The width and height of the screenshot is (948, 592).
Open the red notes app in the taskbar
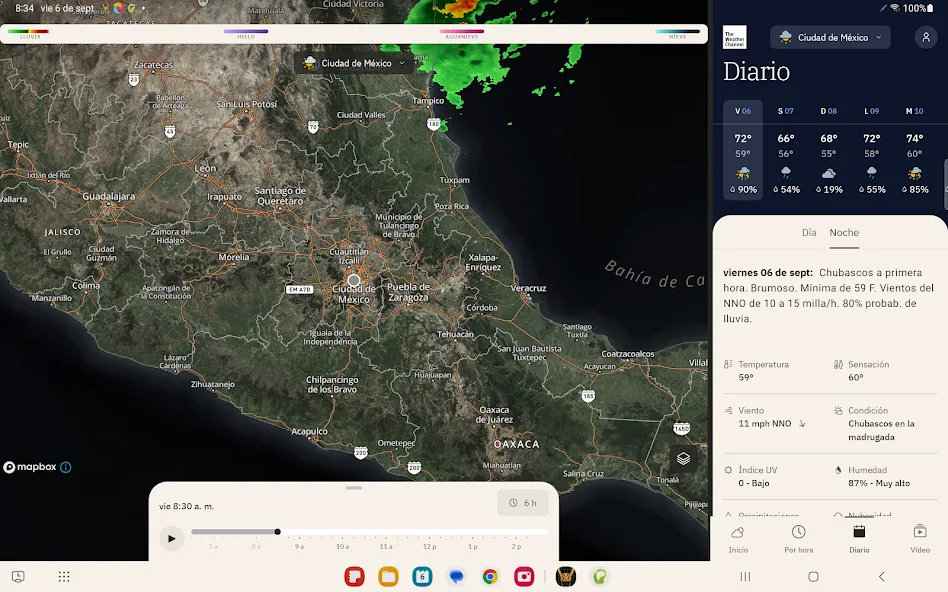(x=354, y=576)
